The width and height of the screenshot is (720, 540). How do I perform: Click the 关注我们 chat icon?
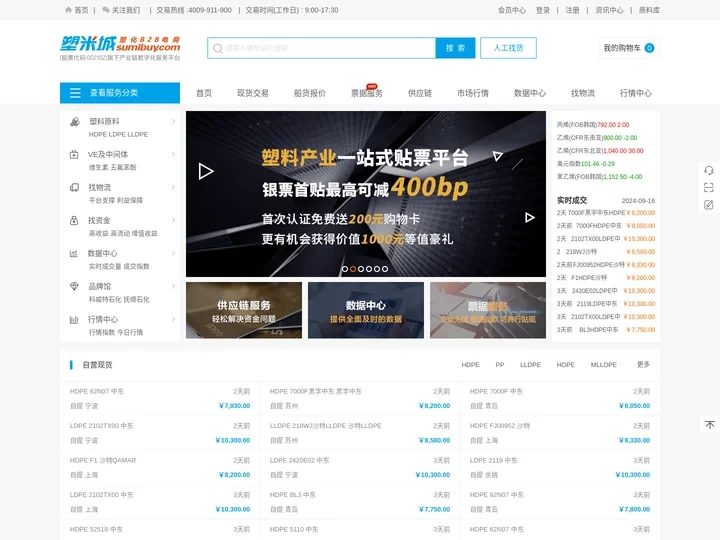pos(106,10)
